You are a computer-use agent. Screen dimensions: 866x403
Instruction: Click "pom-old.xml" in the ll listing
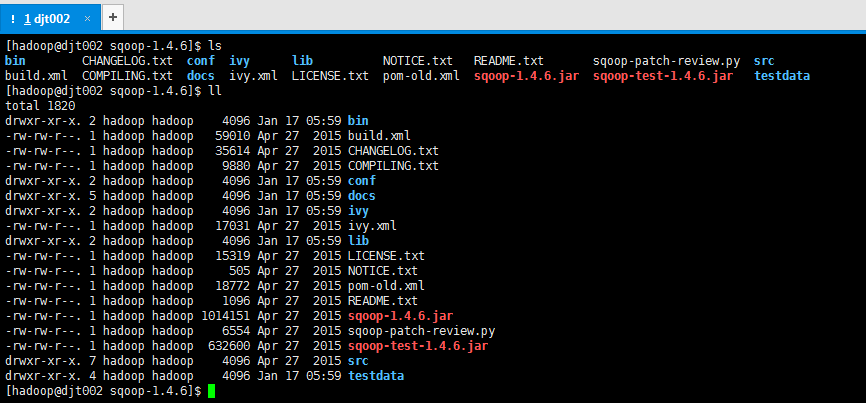click(x=387, y=286)
